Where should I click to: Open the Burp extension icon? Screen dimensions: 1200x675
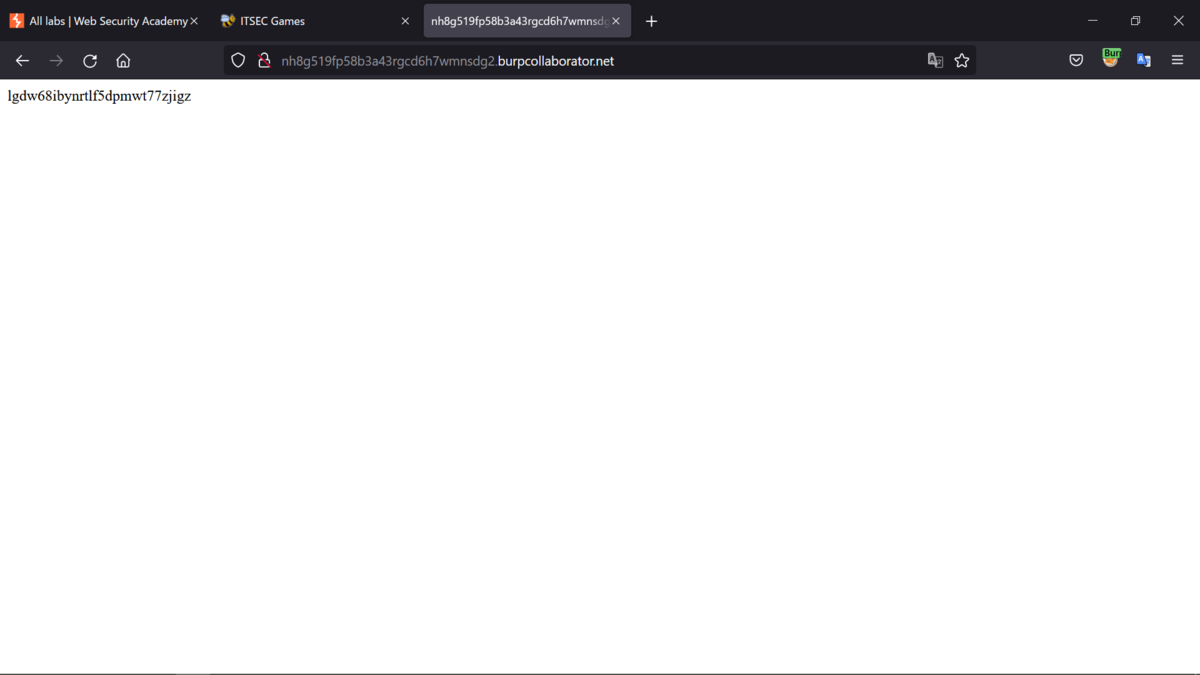[1111, 58]
